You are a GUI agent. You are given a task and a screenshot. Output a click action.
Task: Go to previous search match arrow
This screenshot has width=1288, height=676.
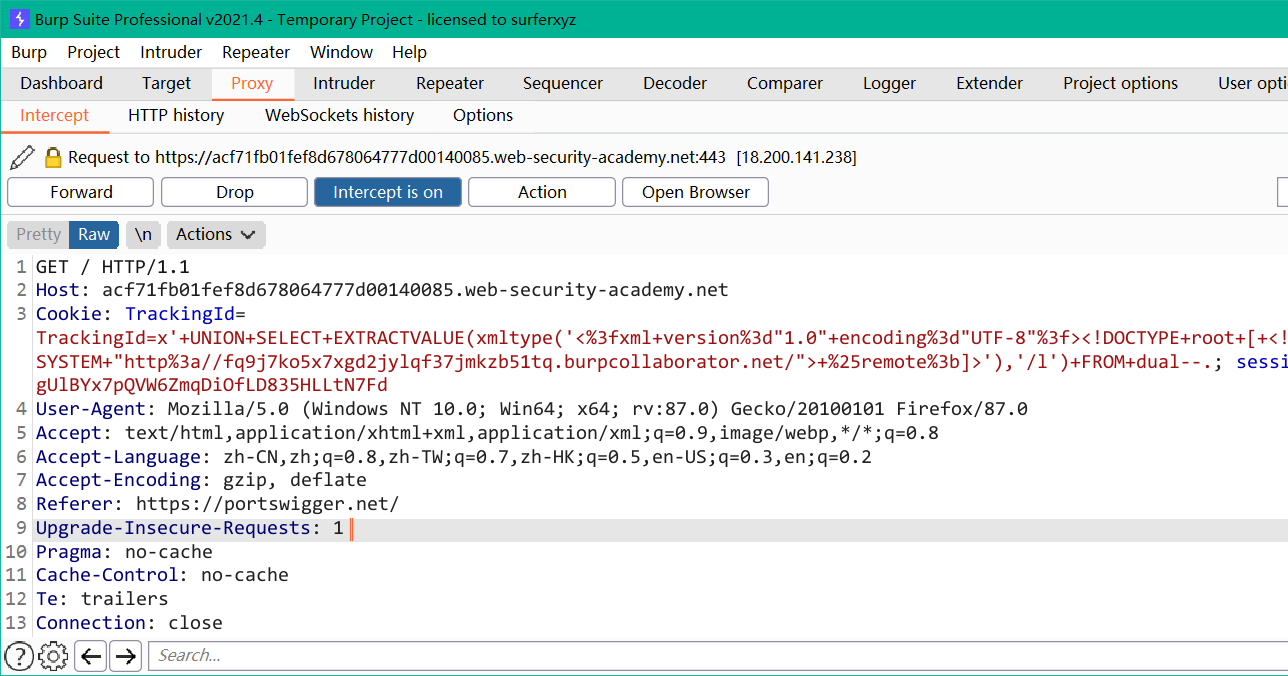(91, 656)
